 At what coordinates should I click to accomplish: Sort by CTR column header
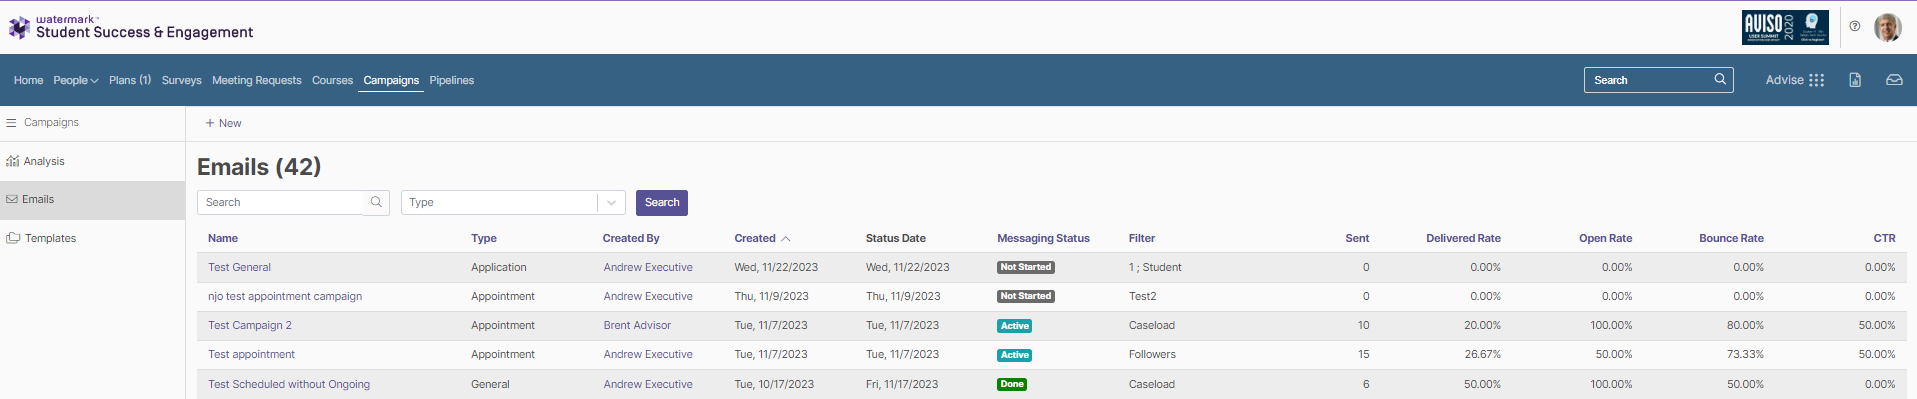tap(1884, 238)
